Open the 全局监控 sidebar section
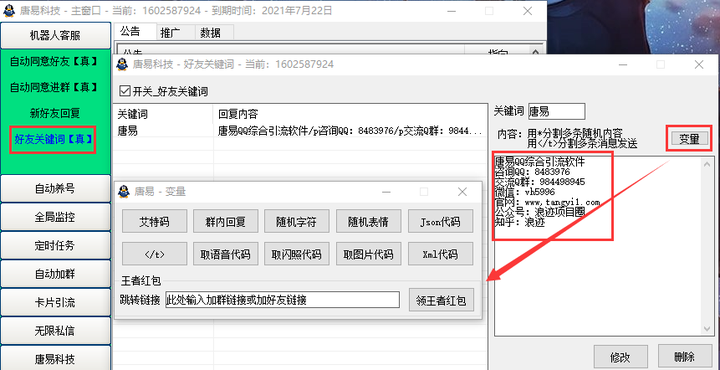The image size is (720, 370). click(x=56, y=217)
